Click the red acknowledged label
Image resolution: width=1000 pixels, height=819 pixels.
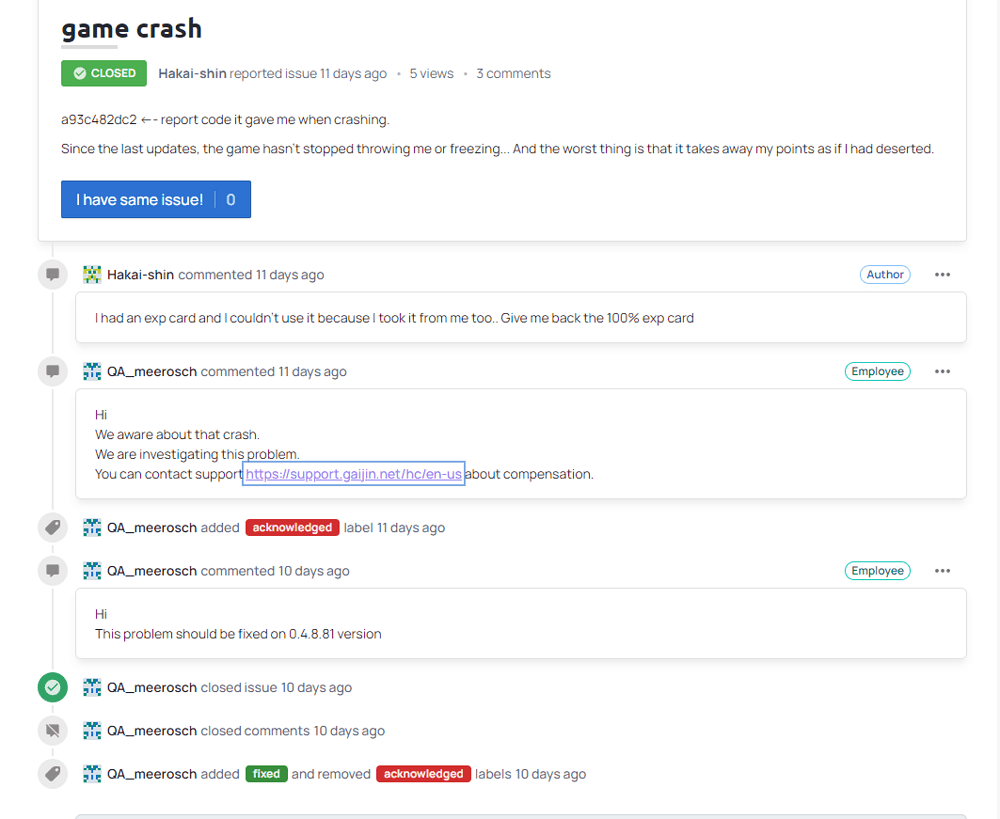(x=292, y=527)
